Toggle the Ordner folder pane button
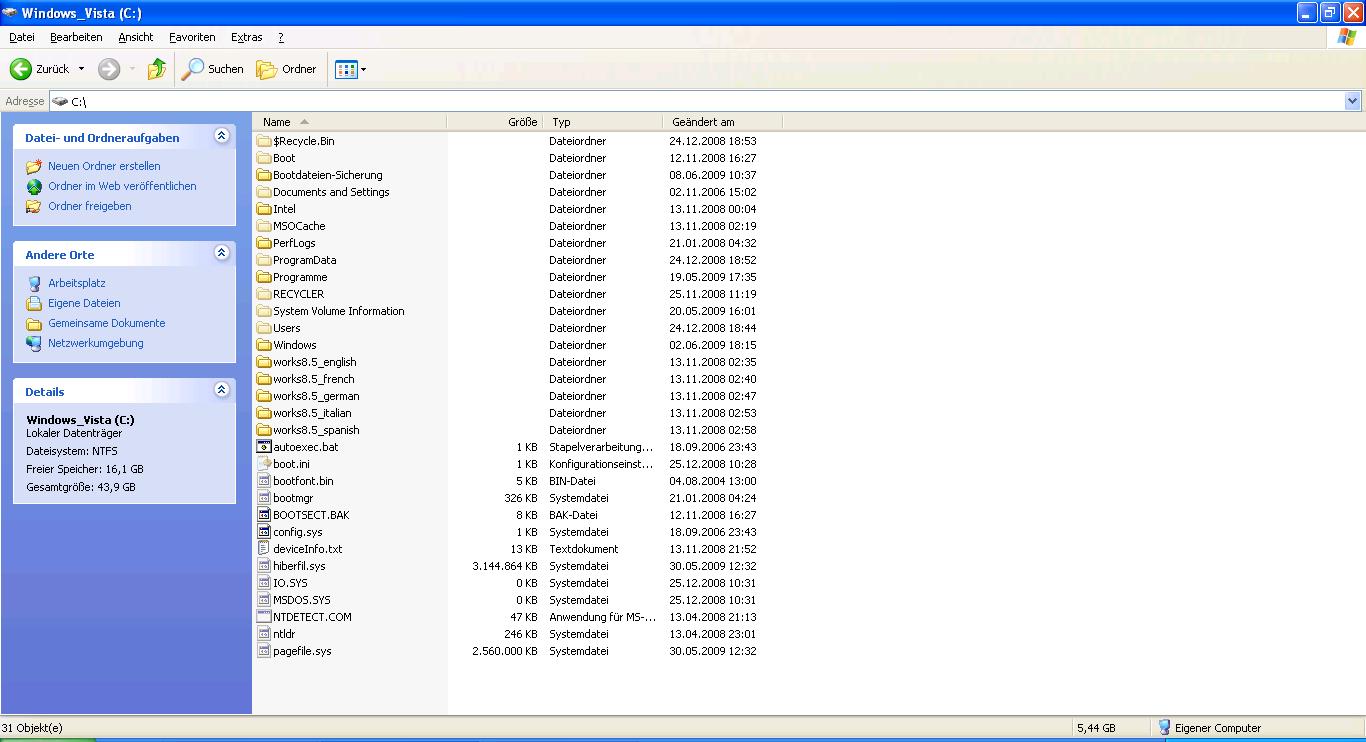Image resolution: width=1366 pixels, height=742 pixels. [286, 69]
